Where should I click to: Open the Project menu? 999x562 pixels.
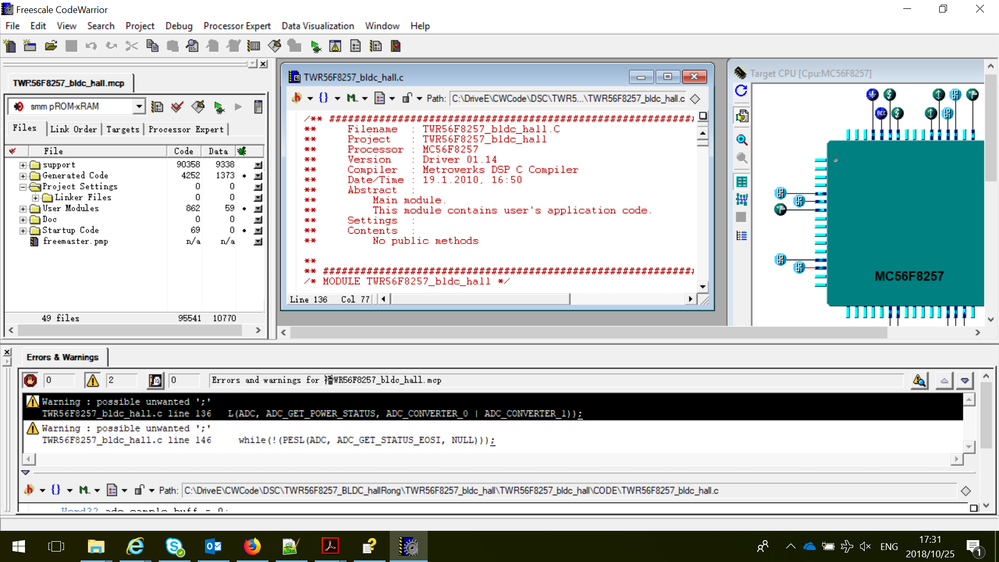pos(140,26)
